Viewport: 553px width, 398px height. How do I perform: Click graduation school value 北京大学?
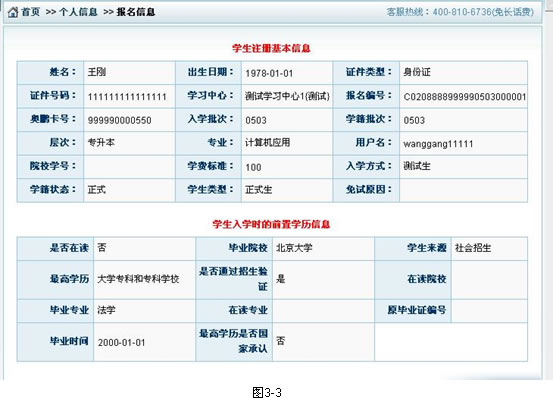[294, 248]
